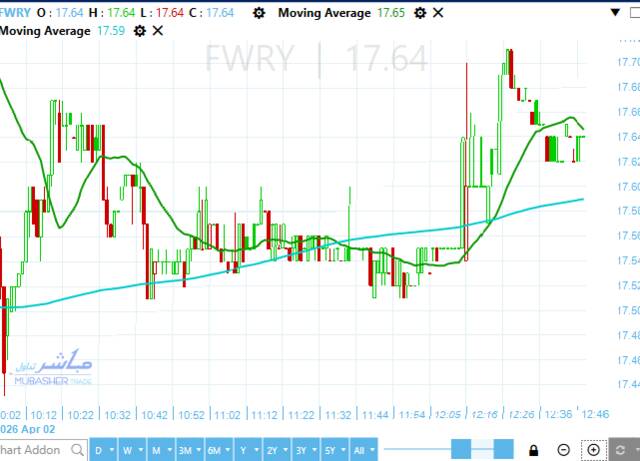This screenshot has height=461, width=640.
Task: Select the W timeframe
Action: (129, 450)
